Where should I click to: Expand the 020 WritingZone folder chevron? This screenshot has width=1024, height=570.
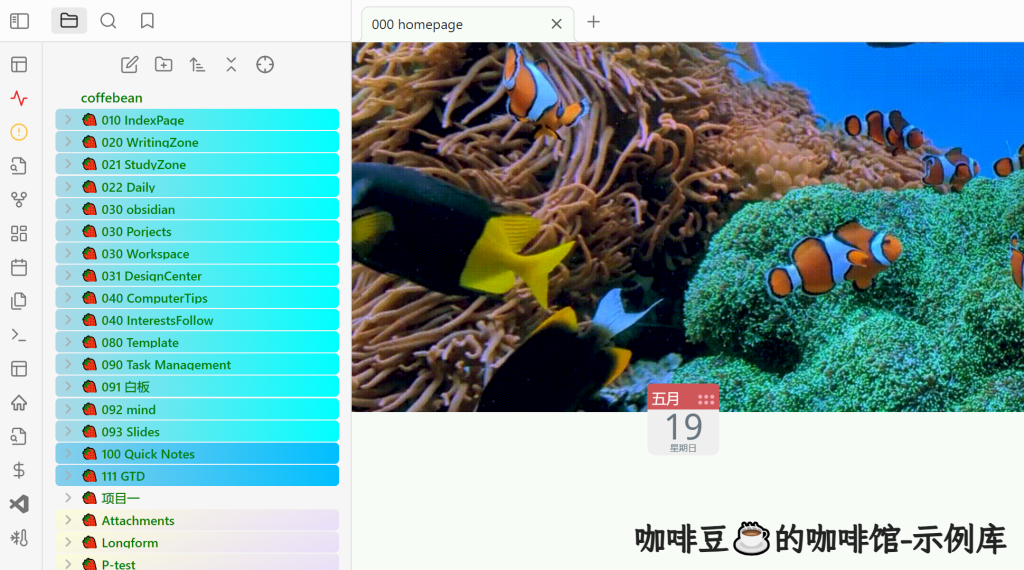click(68, 142)
